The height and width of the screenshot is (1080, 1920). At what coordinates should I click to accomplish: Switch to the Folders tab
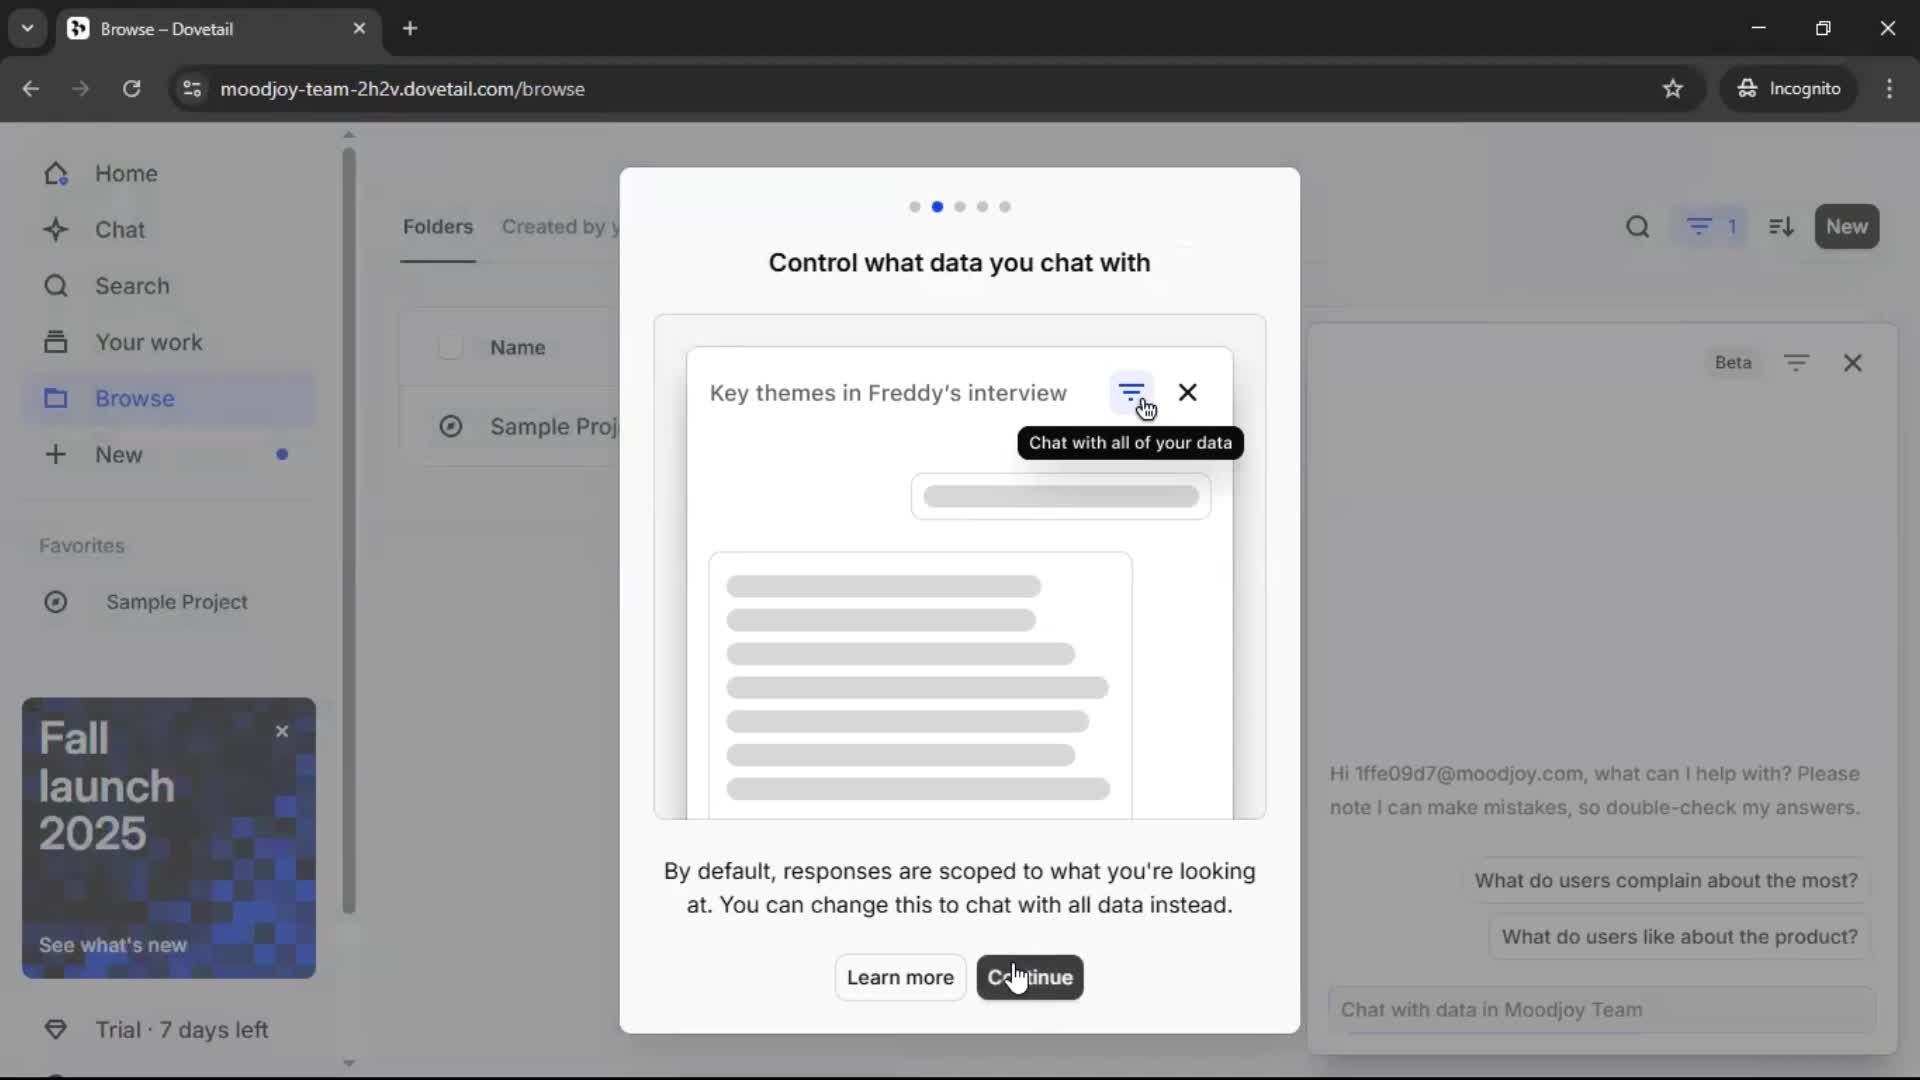pyautogui.click(x=437, y=227)
